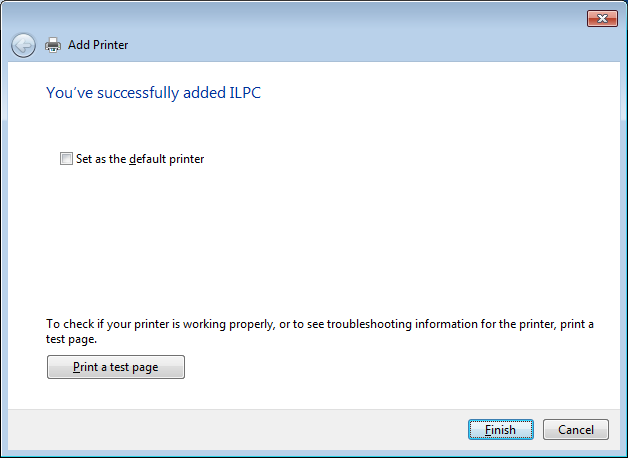Click the 'You've successfully added ILPC' heading

pos(154,93)
